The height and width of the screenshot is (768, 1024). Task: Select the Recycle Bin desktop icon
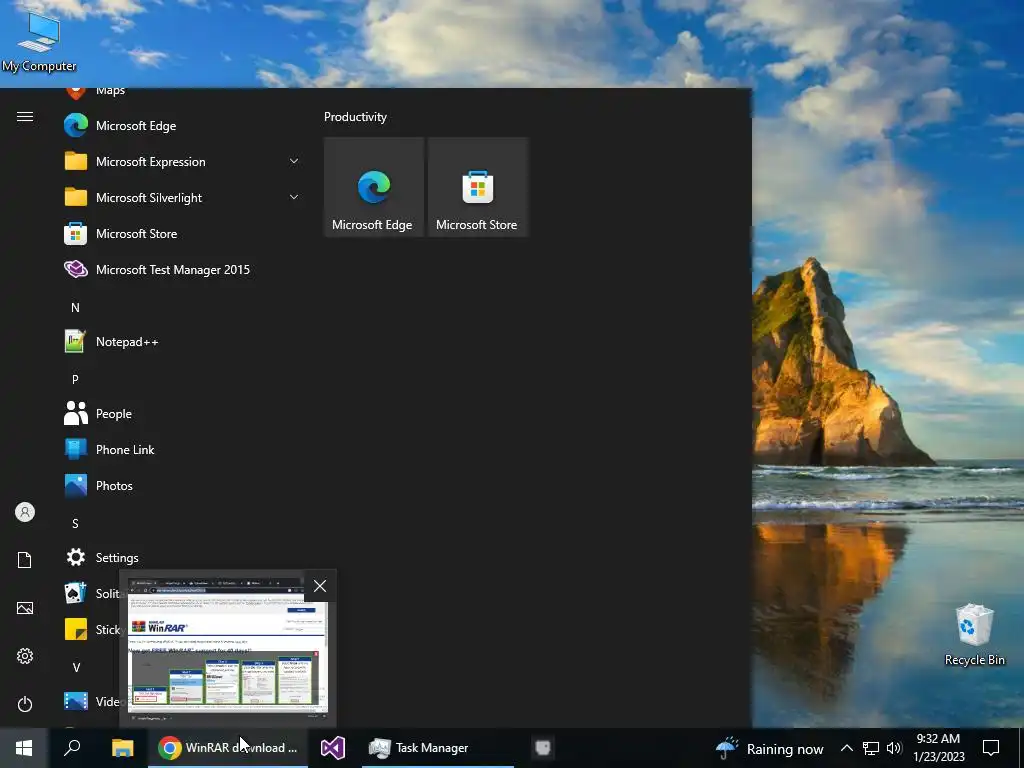[974, 634]
